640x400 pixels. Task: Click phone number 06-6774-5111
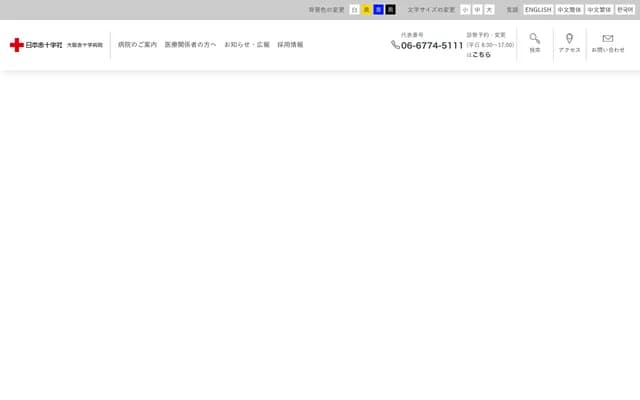click(x=432, y=45)
